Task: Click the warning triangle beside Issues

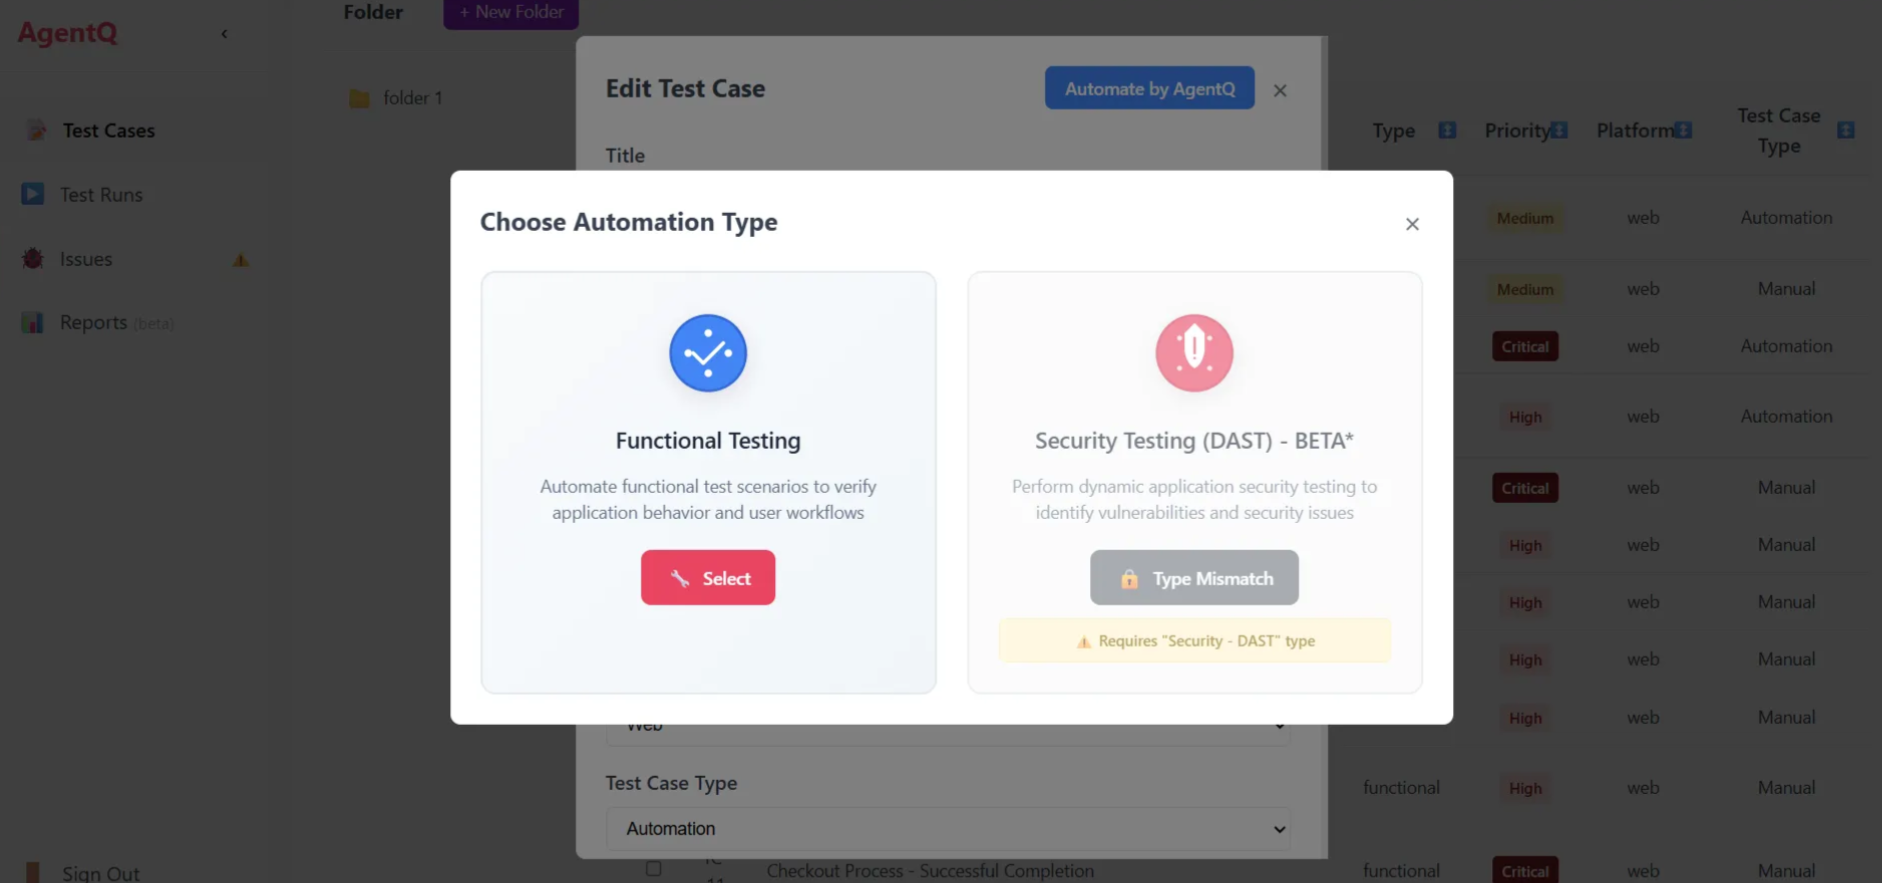Action: click(x=240, y=259)
